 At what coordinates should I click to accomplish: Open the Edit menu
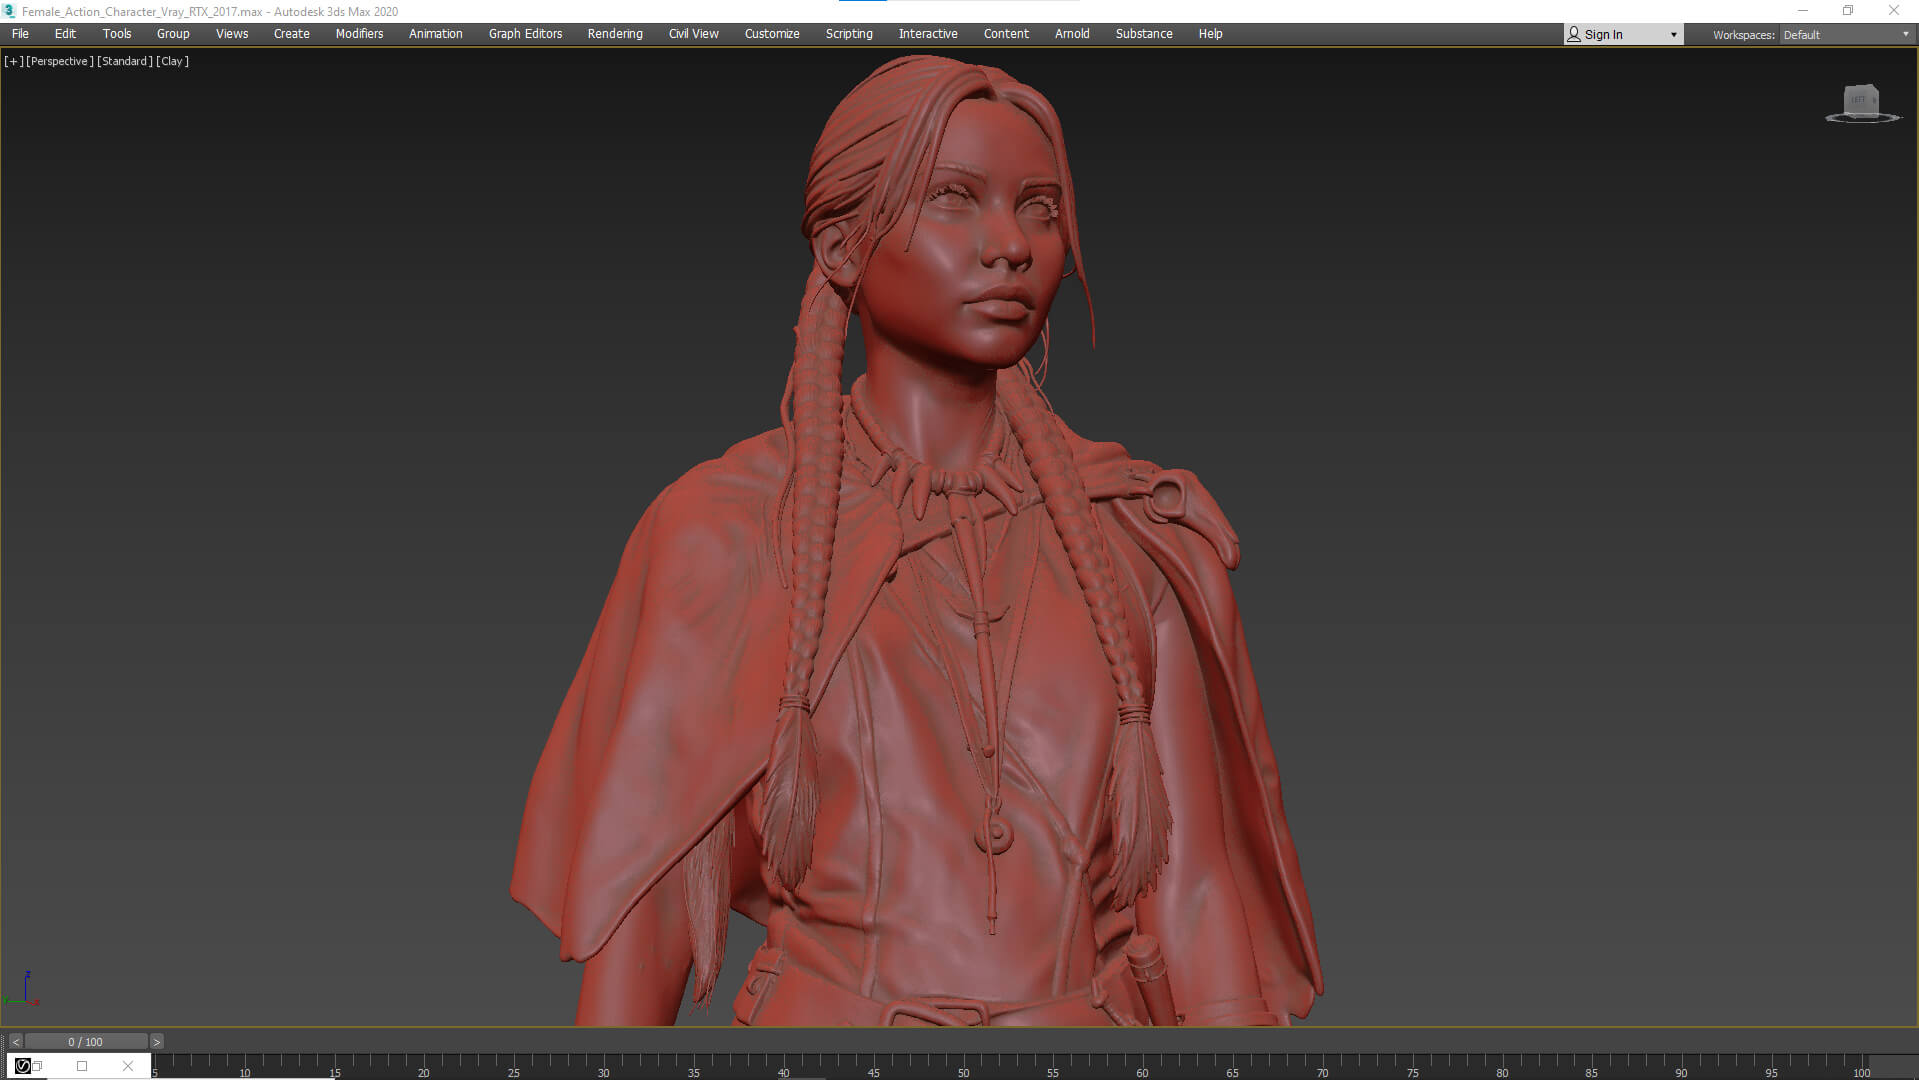65,34
